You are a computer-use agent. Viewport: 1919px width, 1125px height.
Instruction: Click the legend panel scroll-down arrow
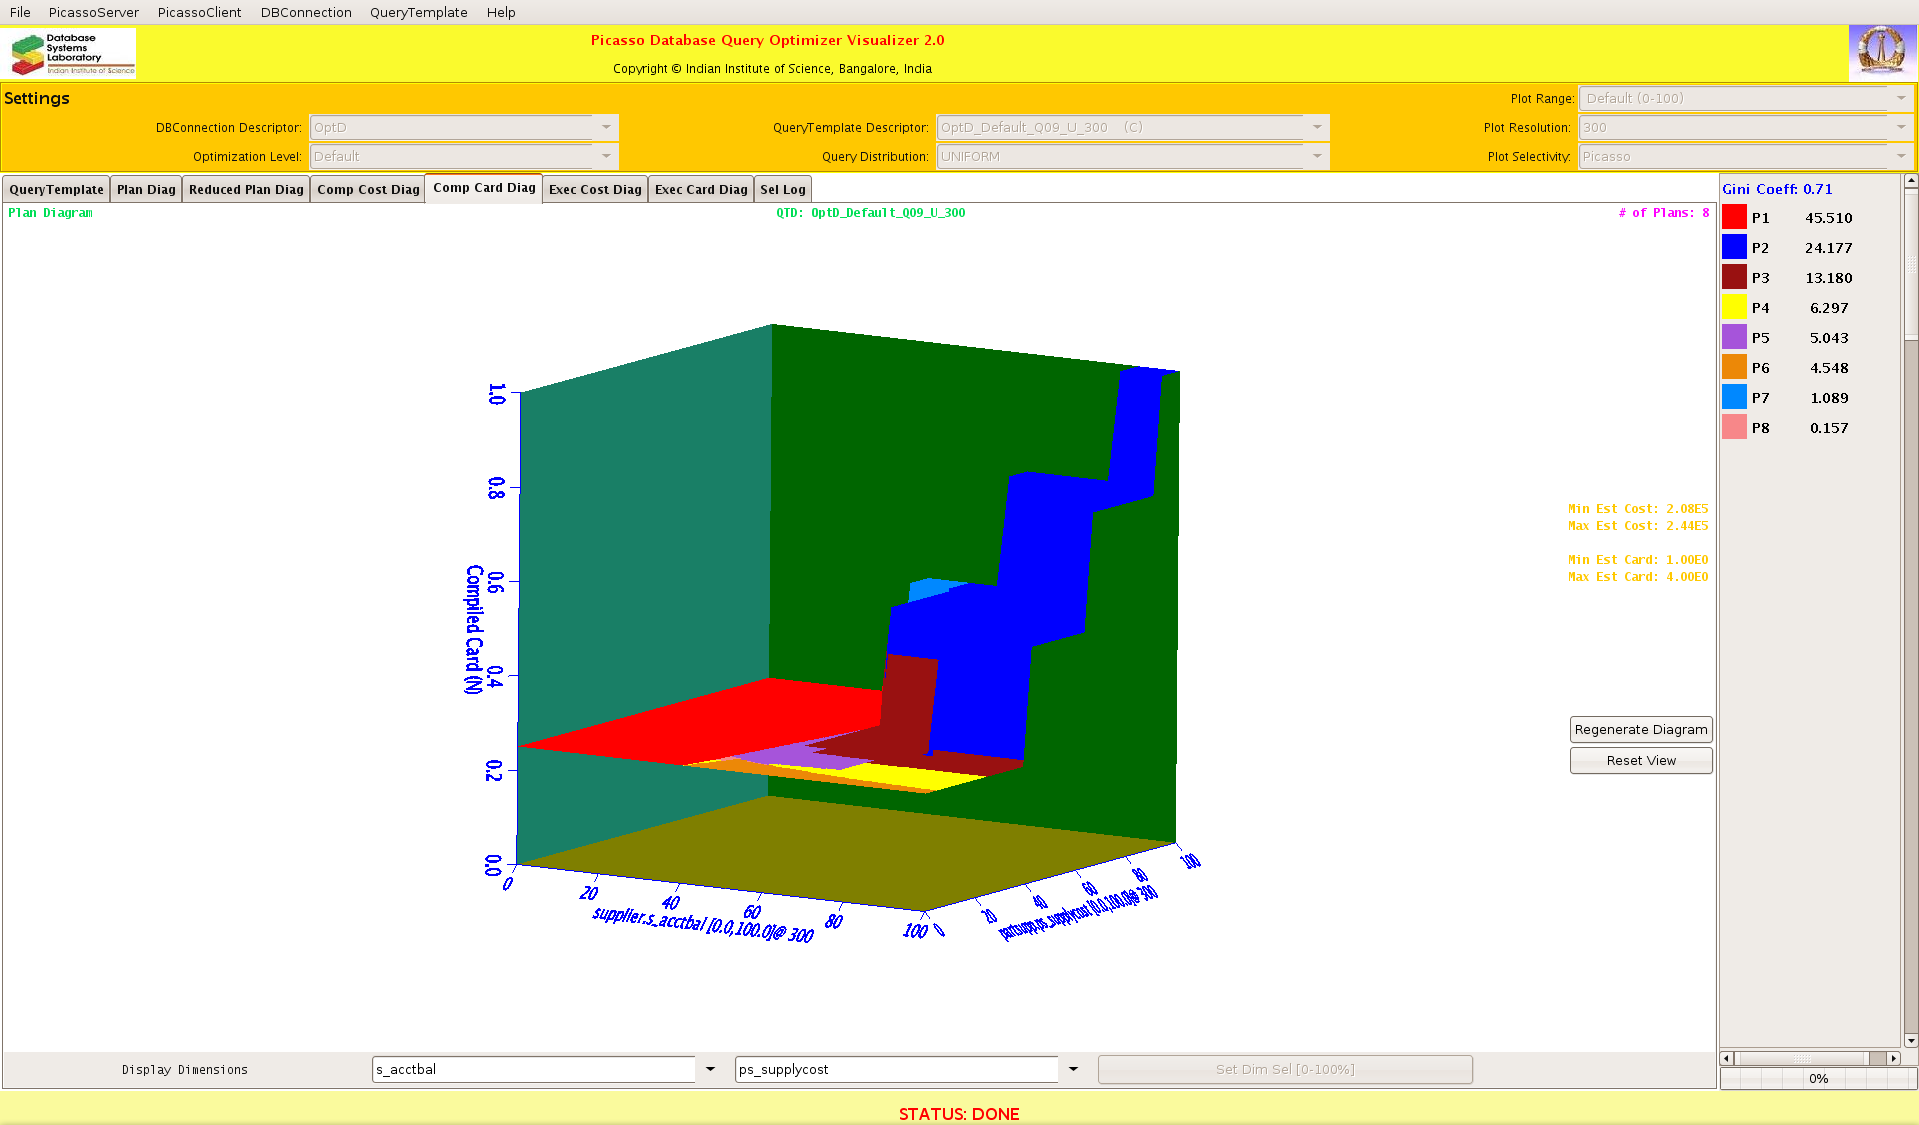click(x=1911, y=1040)
